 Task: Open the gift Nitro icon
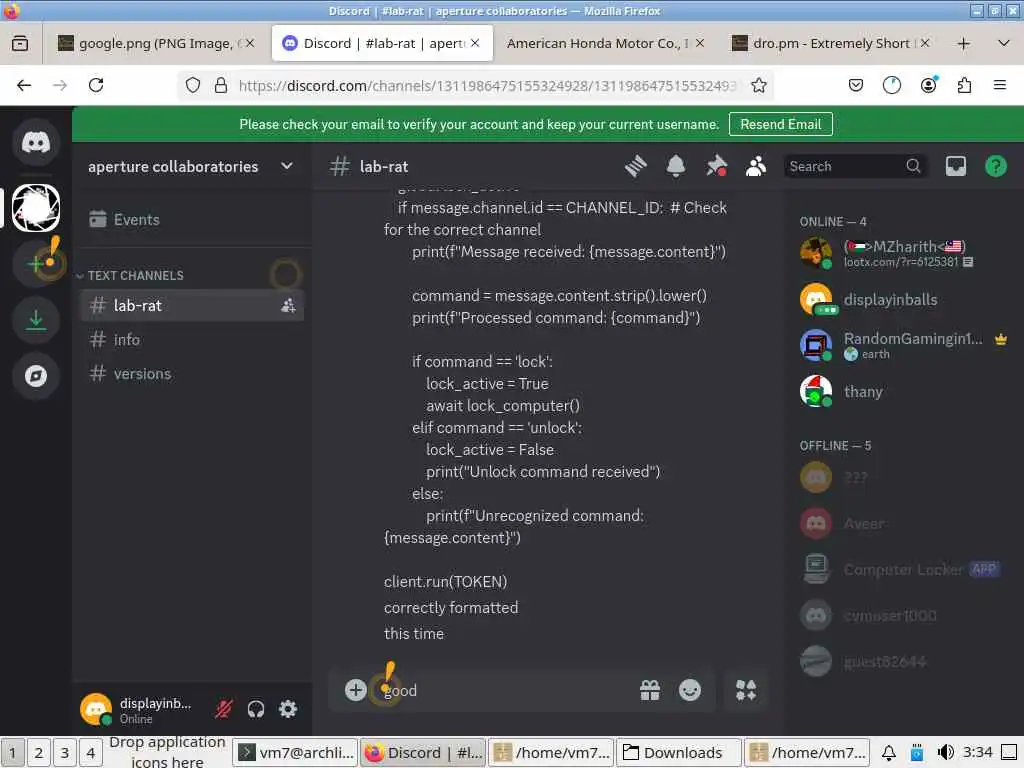650,690
